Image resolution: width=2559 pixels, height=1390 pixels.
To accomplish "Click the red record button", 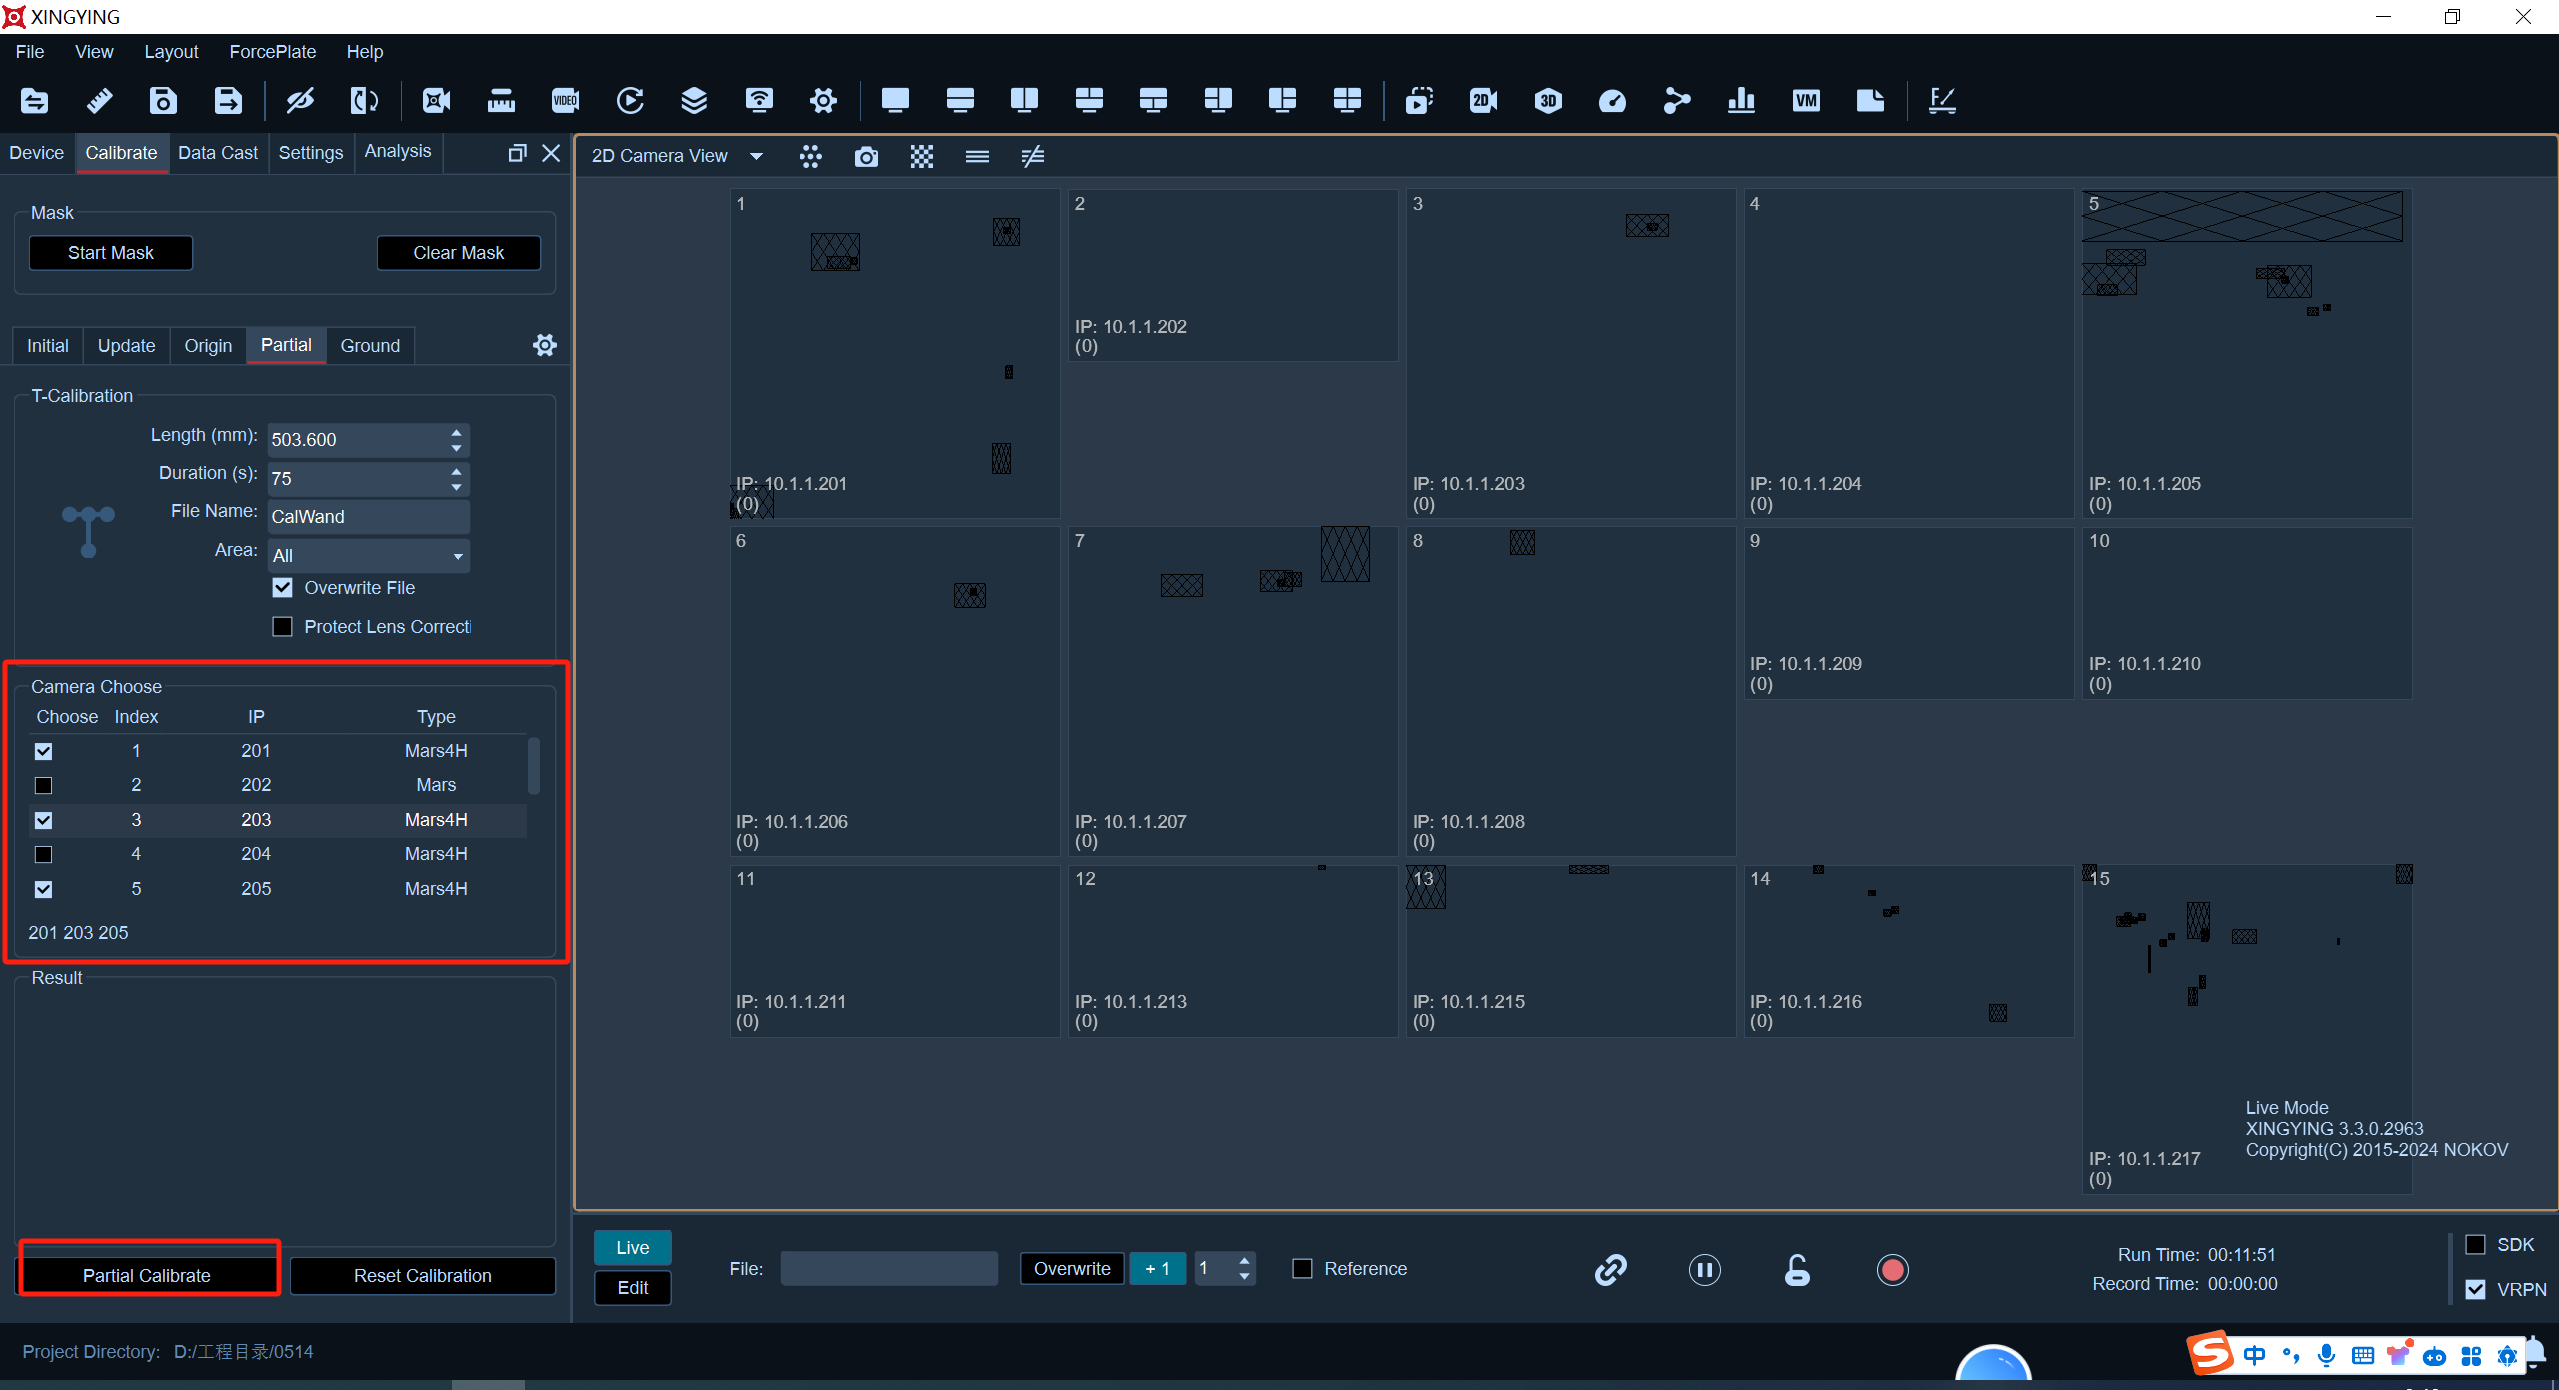I will pyautogui.click(x=1892, y=1270).
